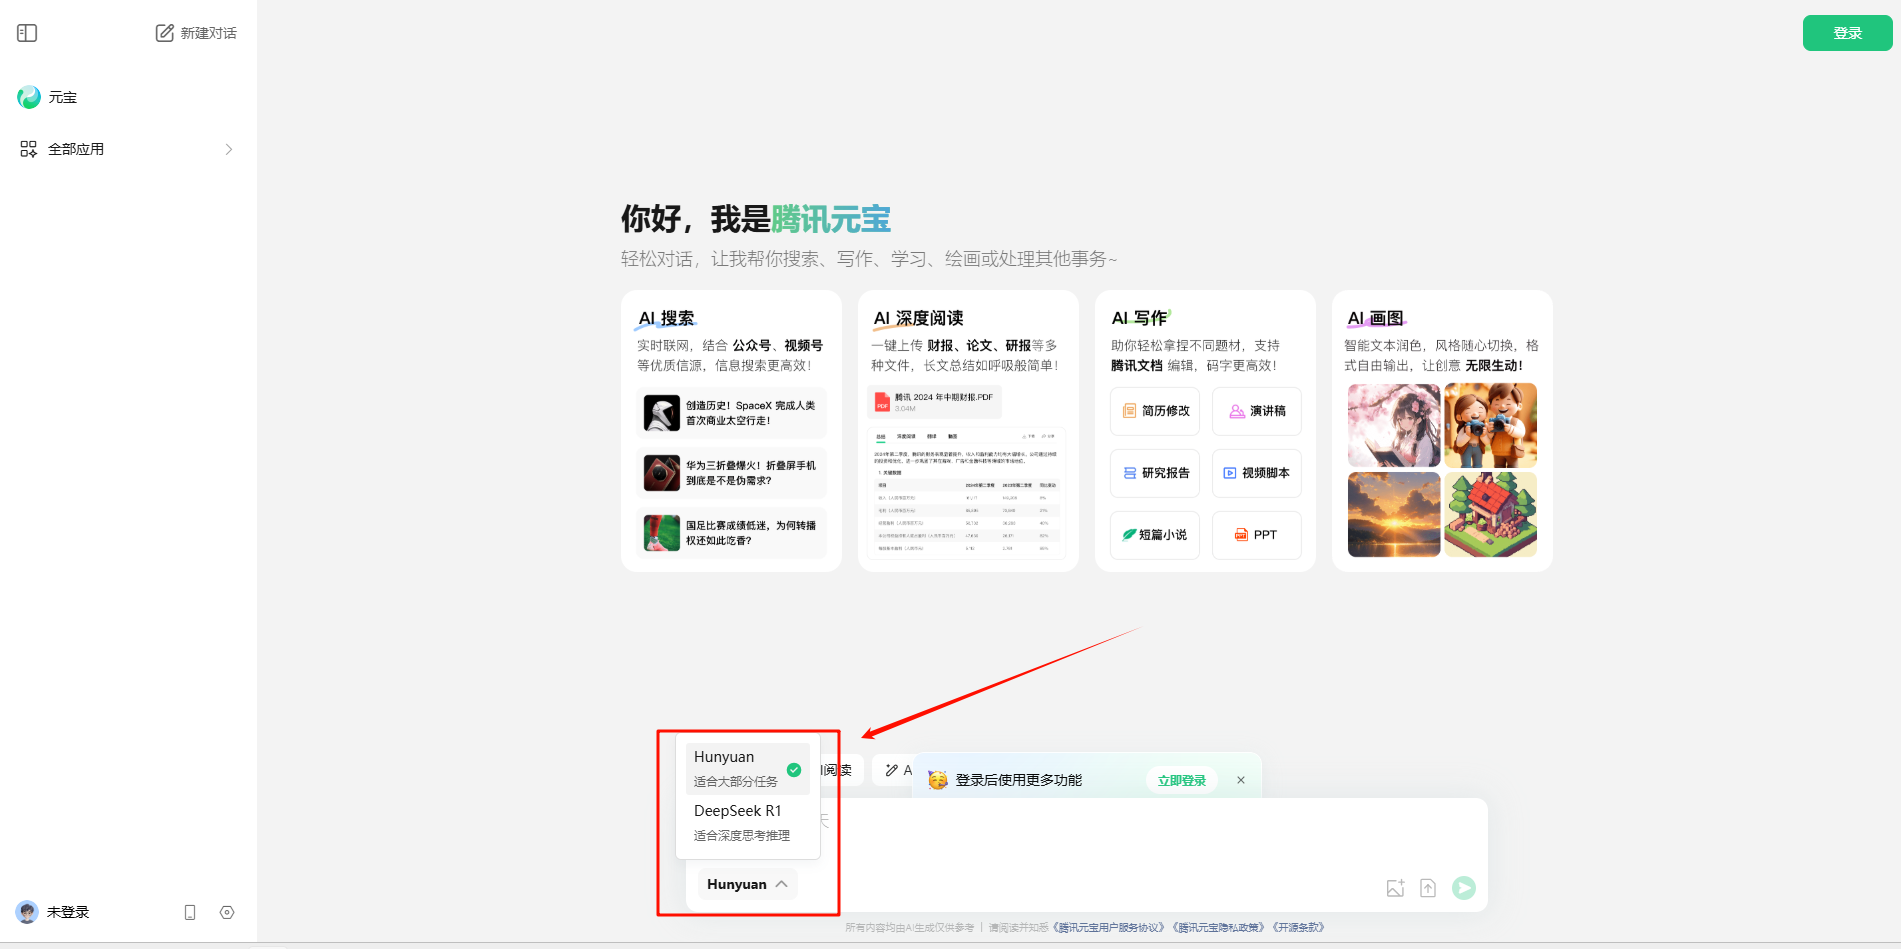This screenshot has width=1901, height=949.
Task: Select the 简历修改 writing template
Action: click(x=1155, y=411)
